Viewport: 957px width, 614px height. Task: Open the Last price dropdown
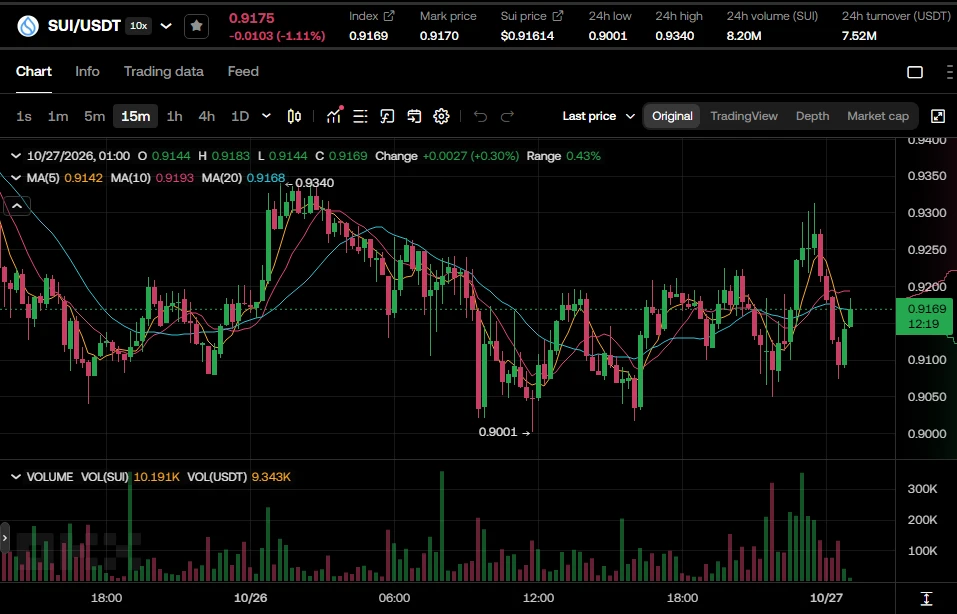[599, 116]
